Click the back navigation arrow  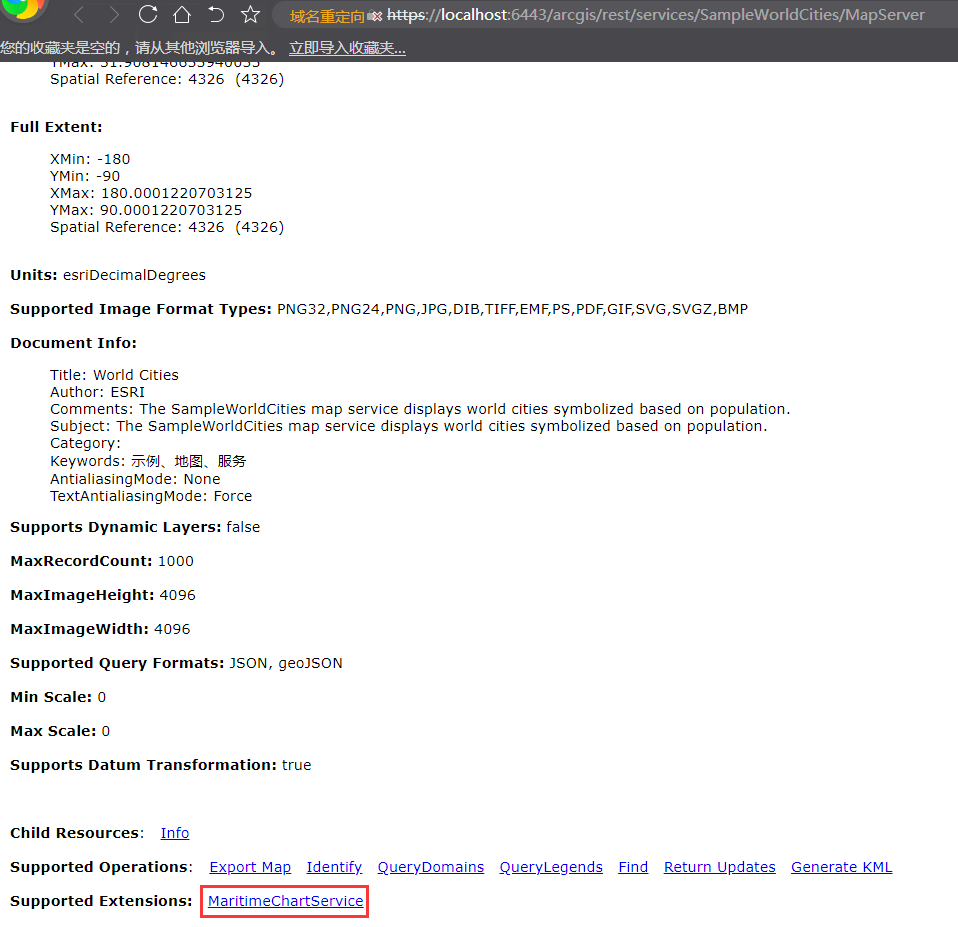point(79,15)
